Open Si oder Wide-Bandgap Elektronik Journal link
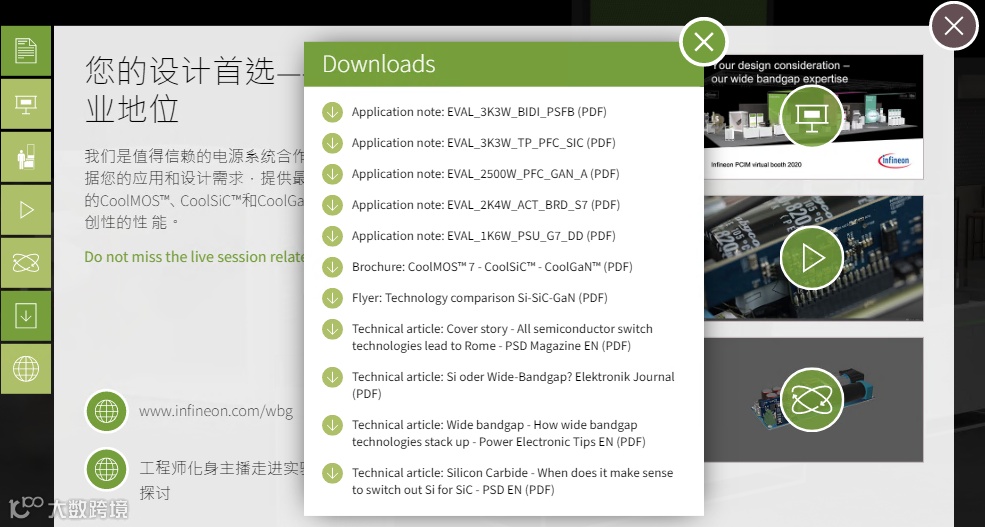 coord(513,385)
